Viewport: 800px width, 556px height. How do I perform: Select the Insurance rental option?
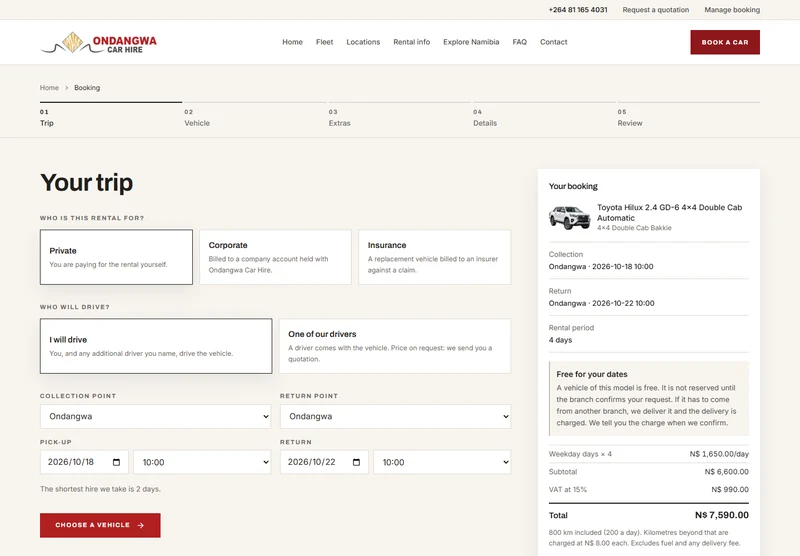[435, 257]
